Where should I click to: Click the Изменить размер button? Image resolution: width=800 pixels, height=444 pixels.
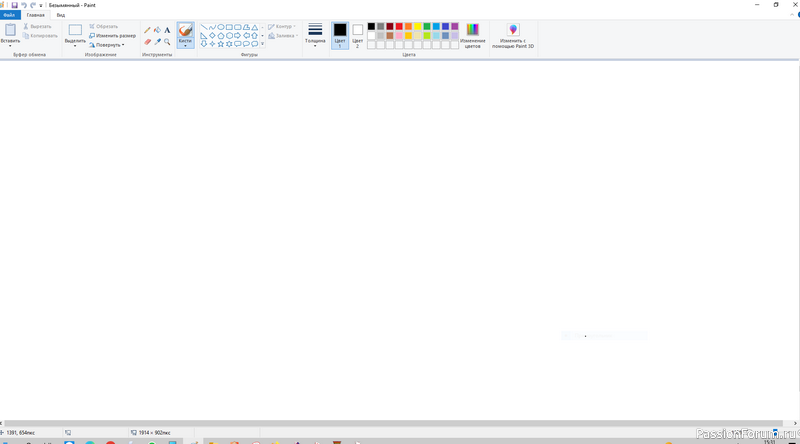point(113,35)
